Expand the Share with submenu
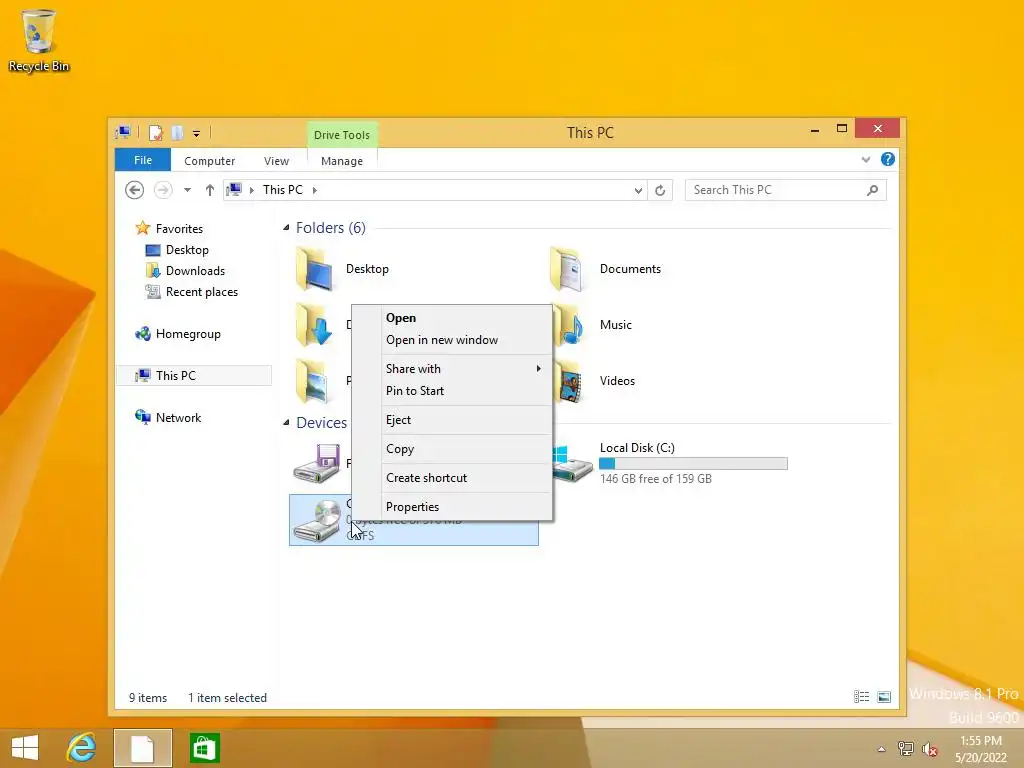Image resolution: width=1024 pixels, height=768 pixels. 452,369
